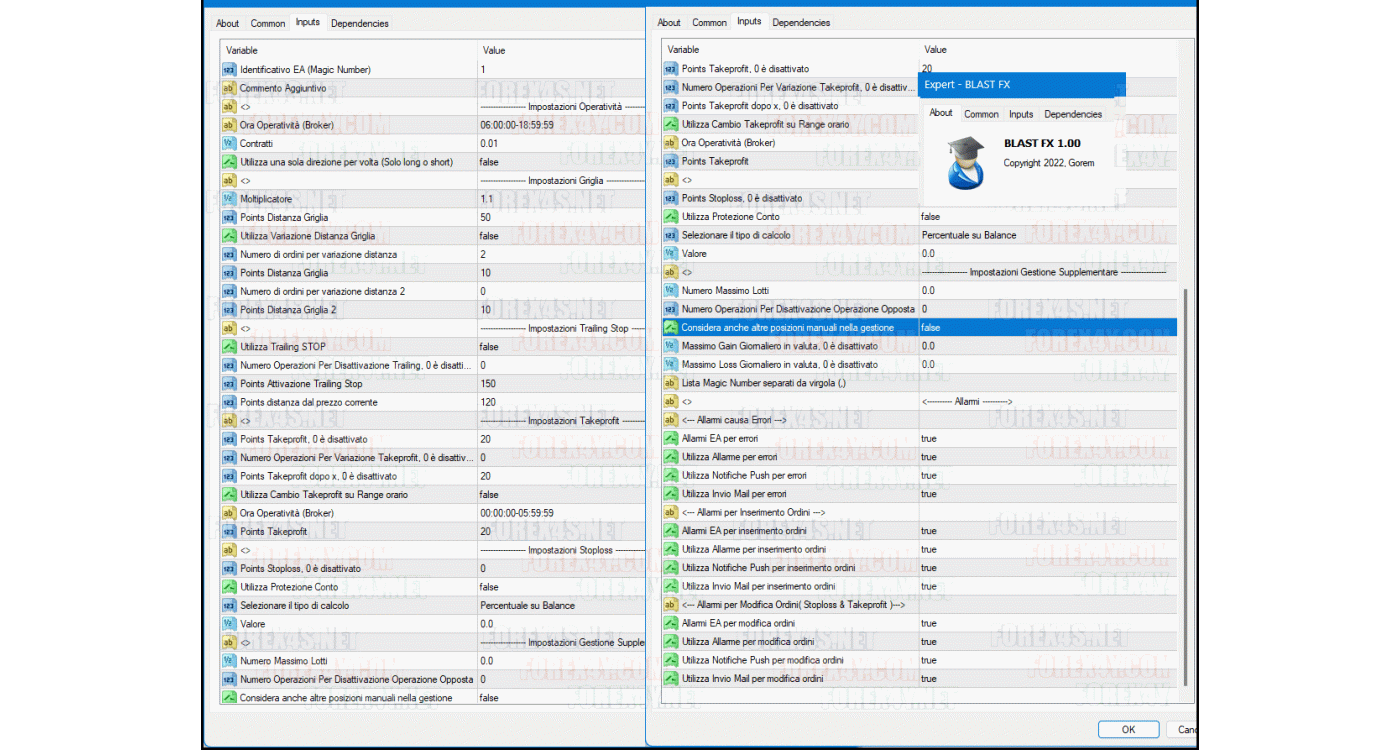This screenshot has height=750, width=1400.
Task: Open Utilizza Variazione Distanza Griglia value dropdown
Action: pos(560,236)
